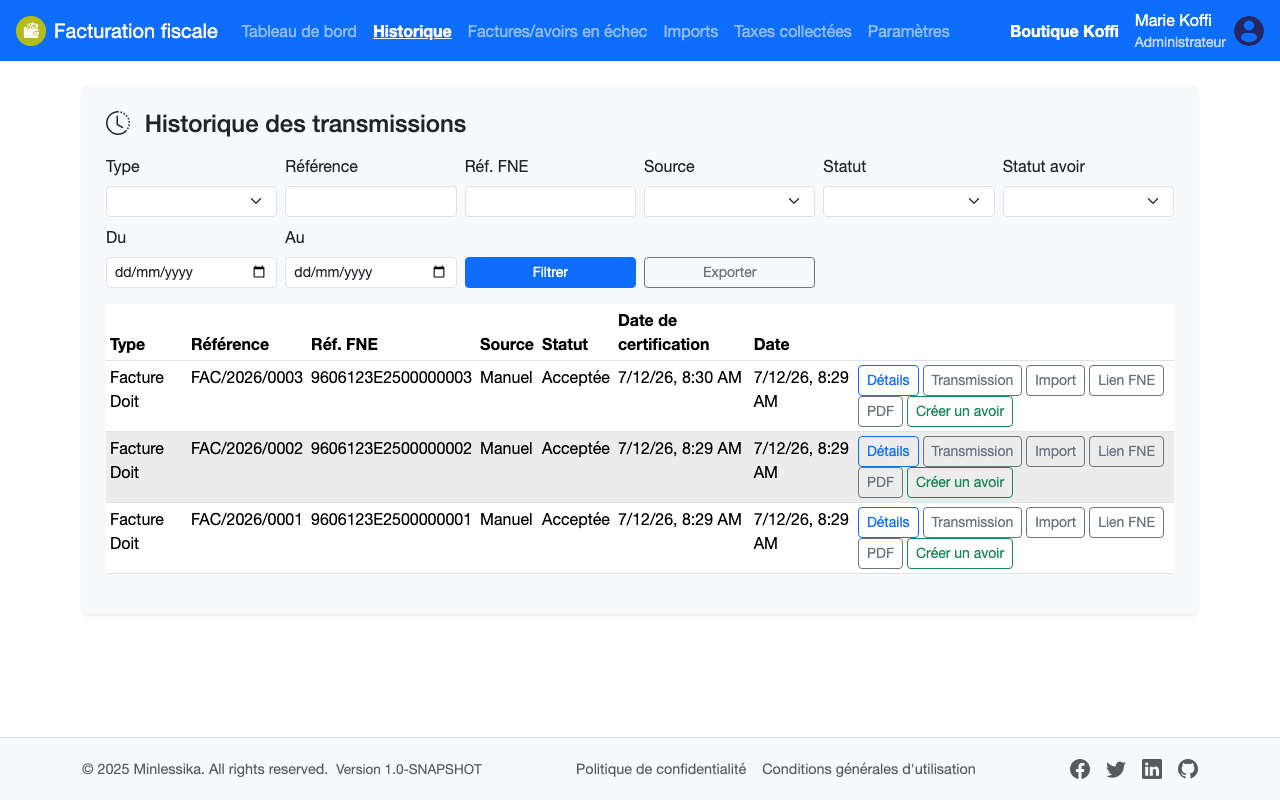Open the Twitter footer icon

pyautogui.click(x=1116, y=769)
